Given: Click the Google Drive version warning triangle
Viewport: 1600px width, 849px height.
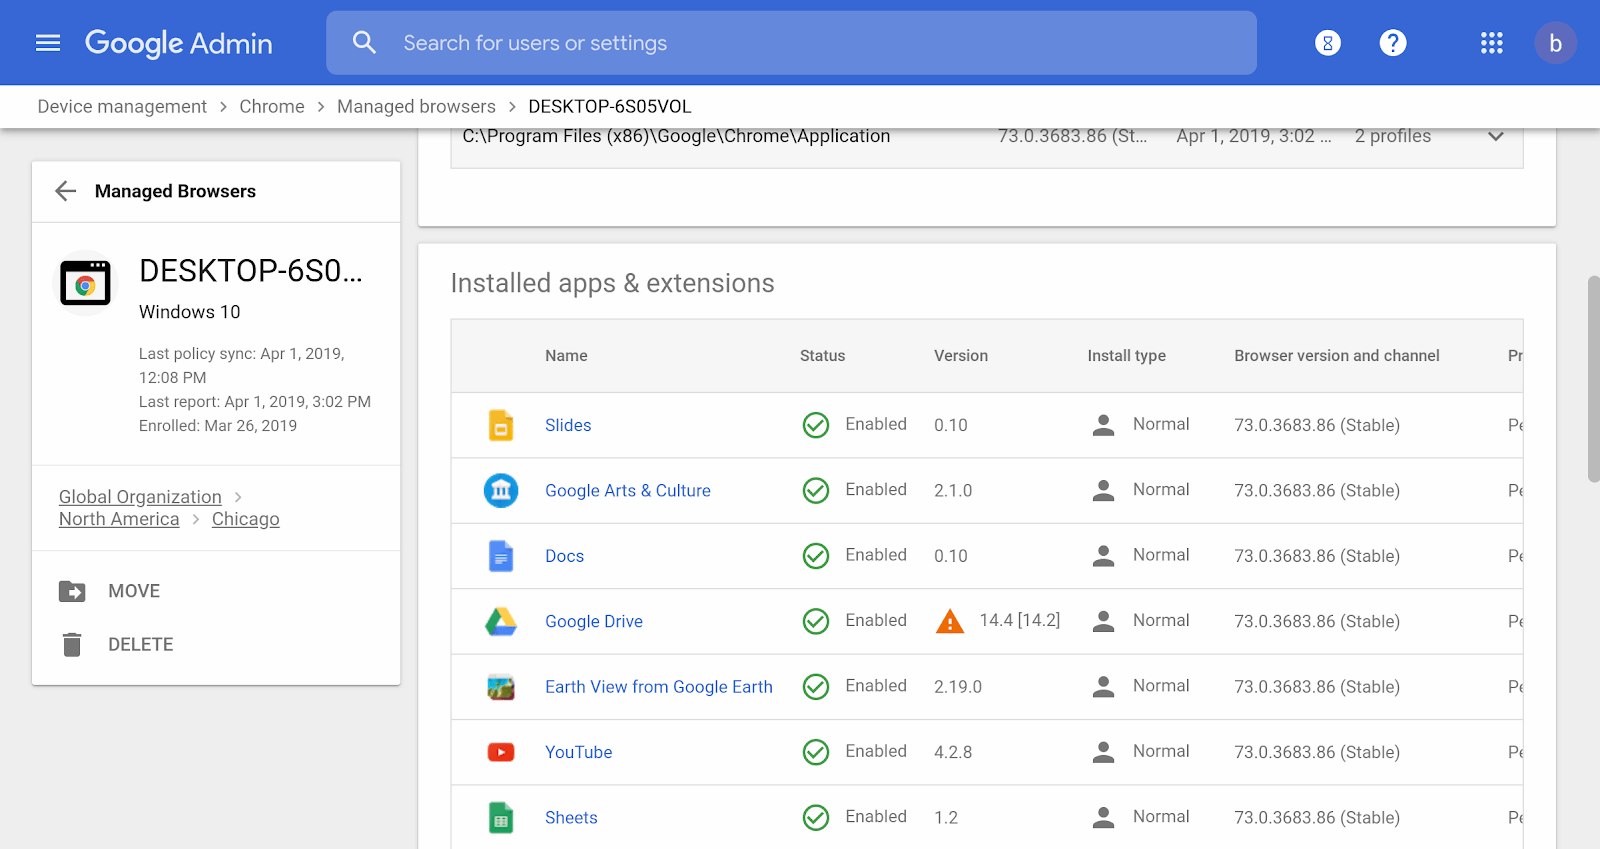Looking at the screenshot, I should tap(949, 622).
